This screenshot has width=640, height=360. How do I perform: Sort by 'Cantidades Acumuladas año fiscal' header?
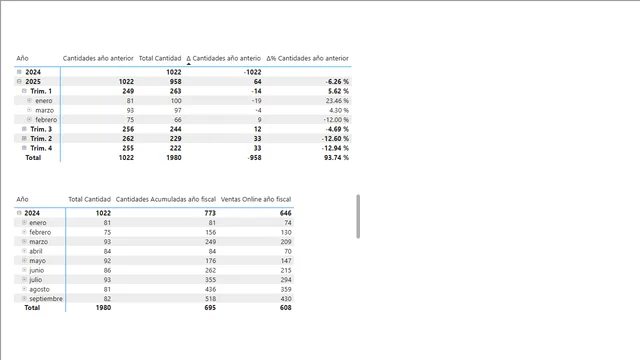pyautogui.click(x=166, y=199)
